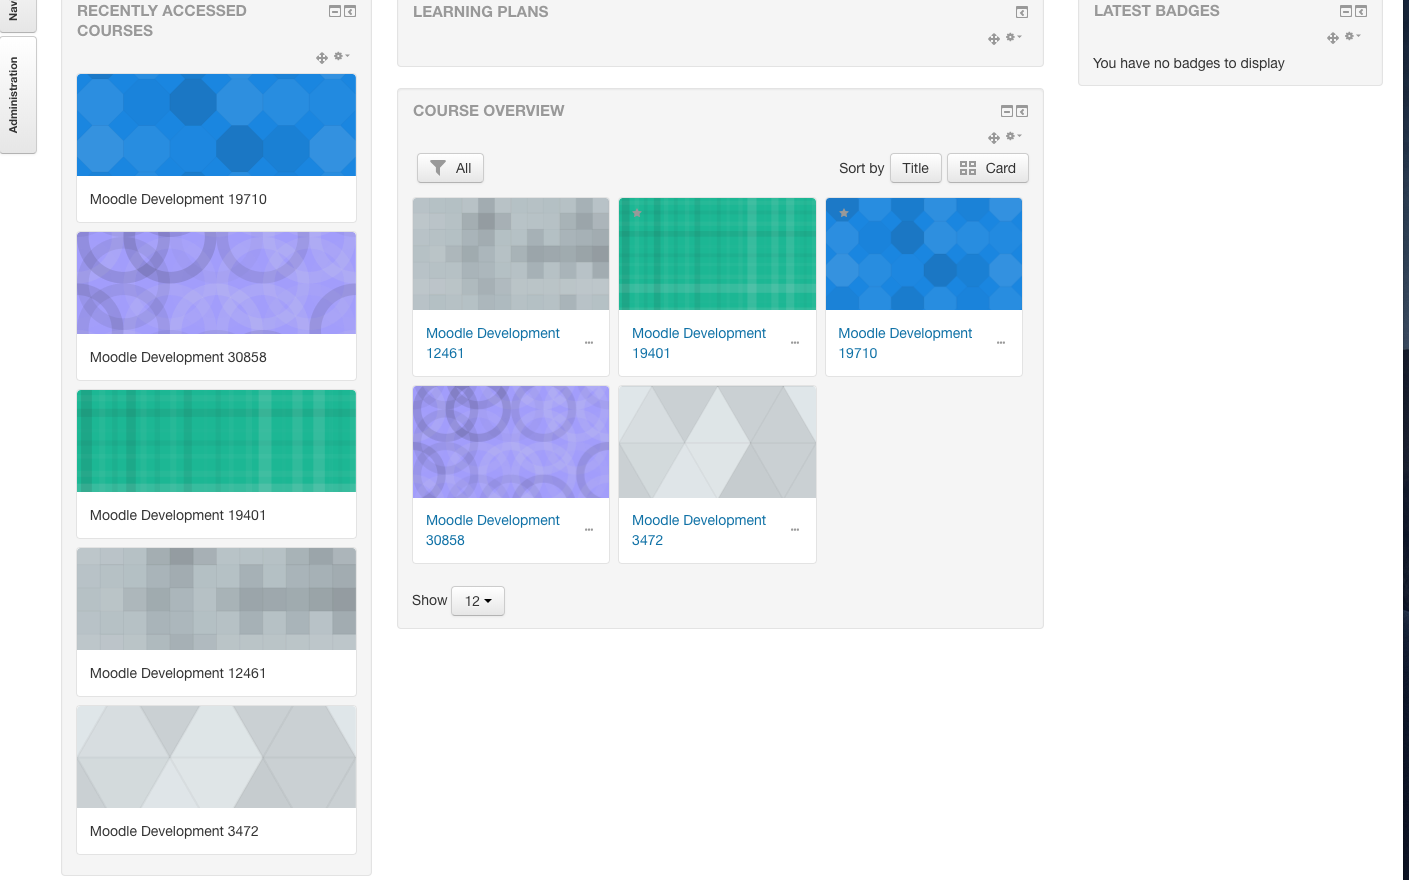Viewport: 1409px width, 880px height.
Task: Click gray triangles card image in Course Overview
Action: [x=717, y=442]
